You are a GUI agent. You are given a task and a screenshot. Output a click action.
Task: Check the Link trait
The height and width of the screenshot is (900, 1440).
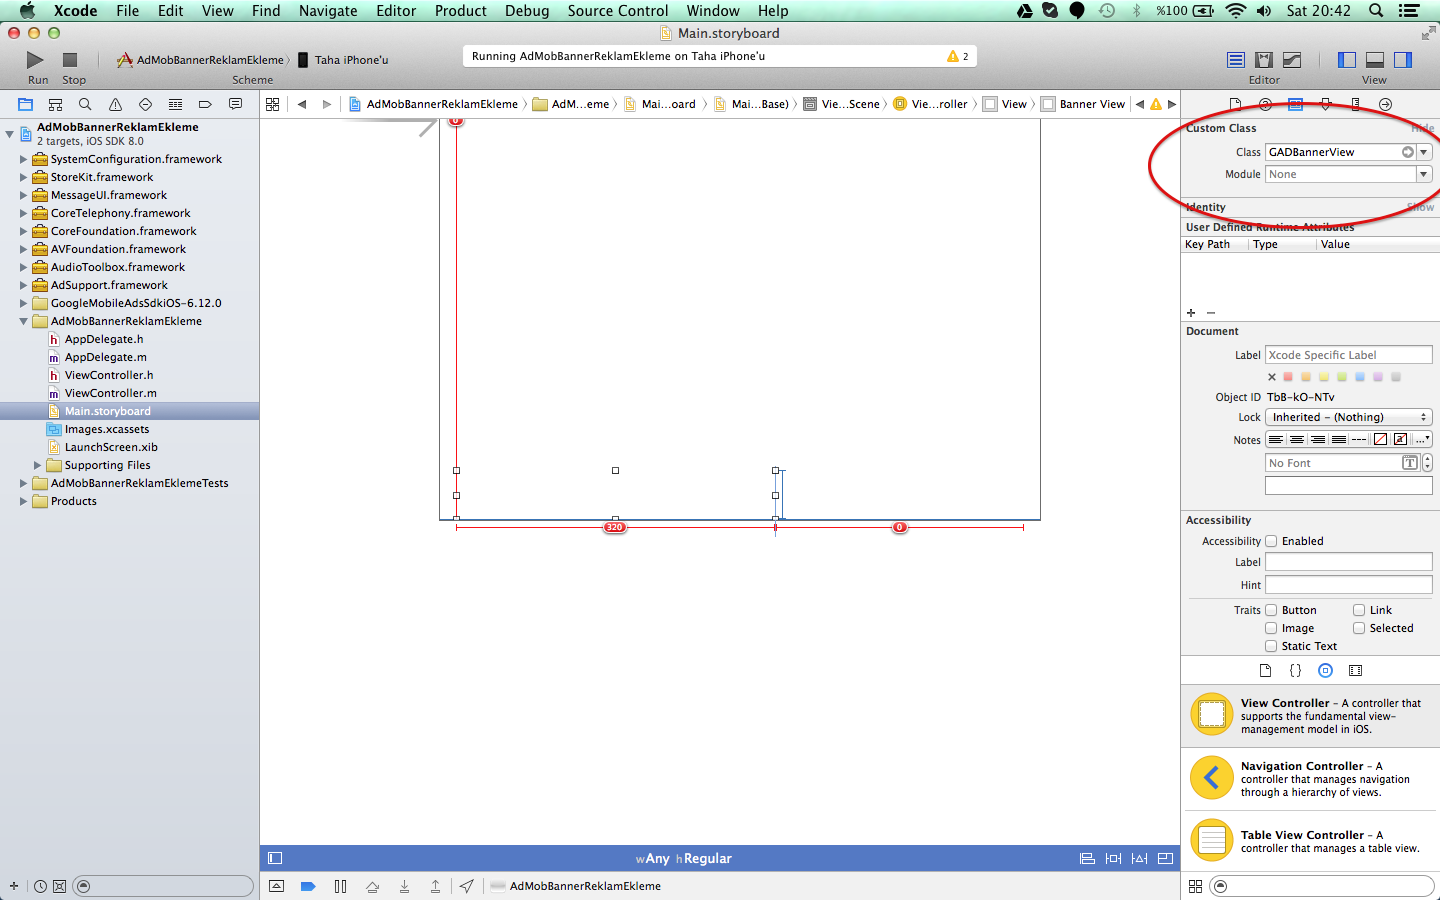point(1359,610)
